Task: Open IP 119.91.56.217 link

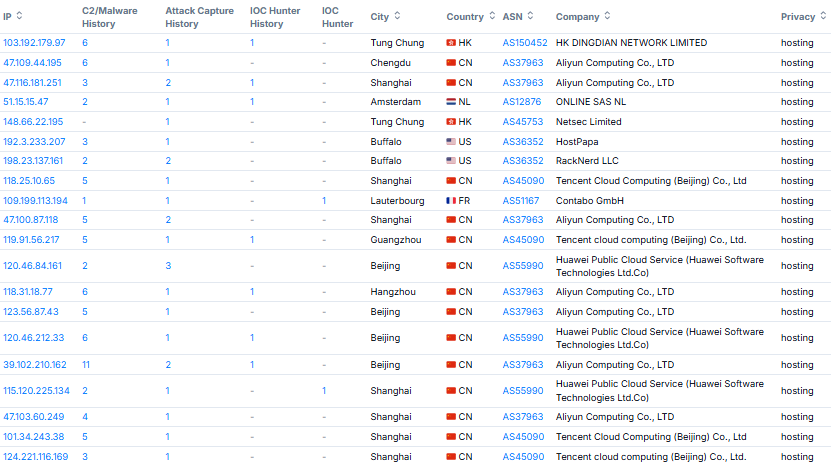Action: click(31, 240)
